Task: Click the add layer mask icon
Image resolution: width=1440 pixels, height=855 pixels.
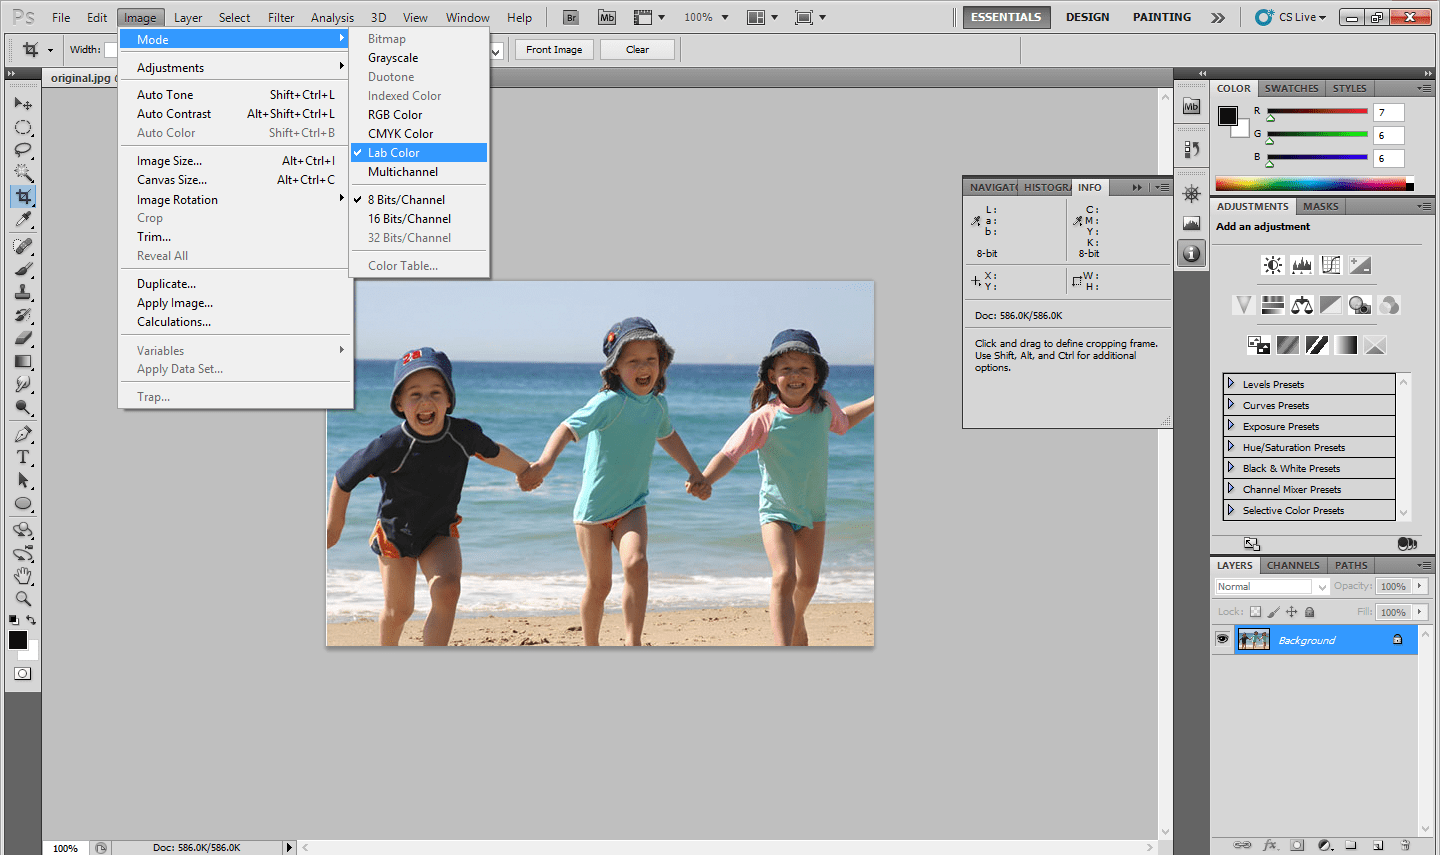Action: tap(1297, 845)
